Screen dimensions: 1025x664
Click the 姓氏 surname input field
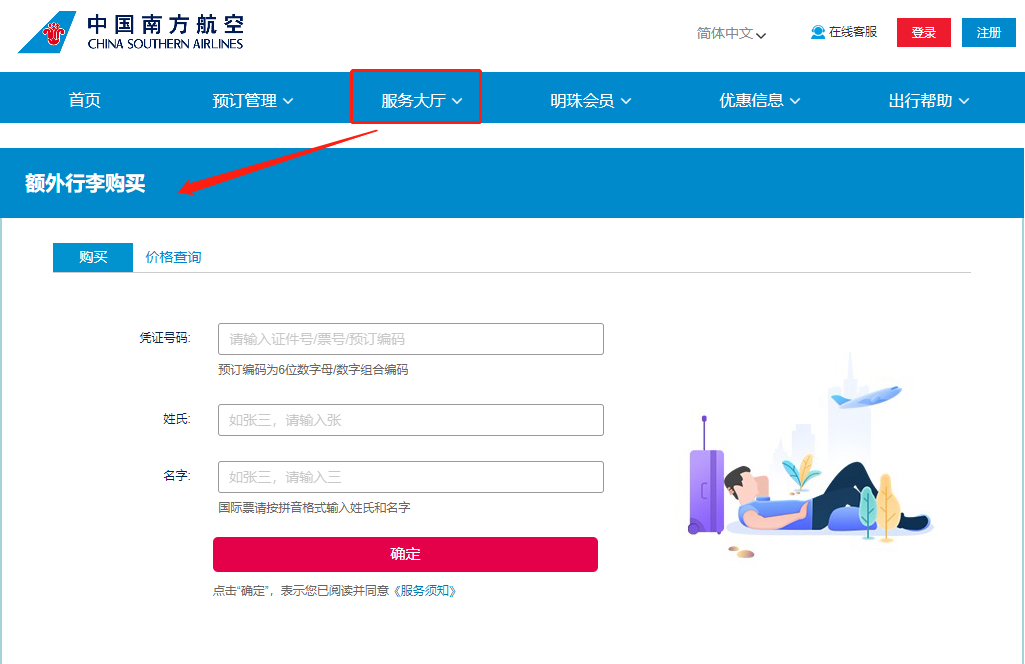tap(410, 420)
